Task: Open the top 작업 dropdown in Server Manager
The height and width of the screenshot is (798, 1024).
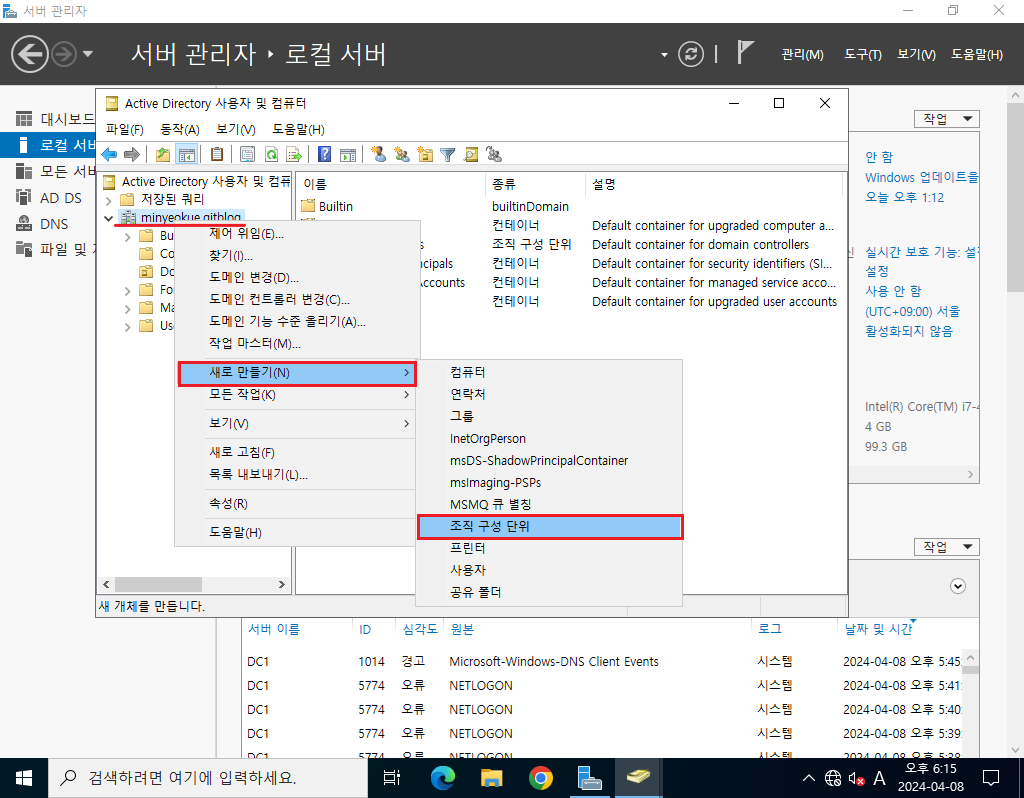Action: (x=947, y=119)
